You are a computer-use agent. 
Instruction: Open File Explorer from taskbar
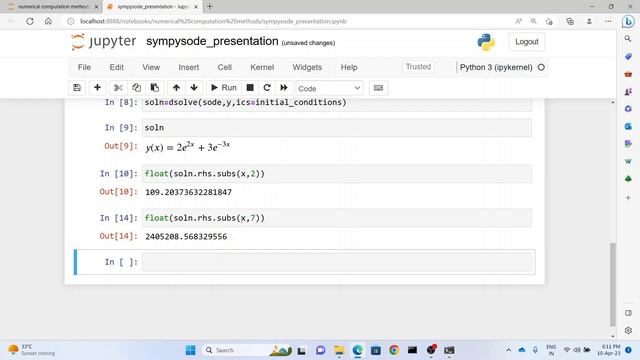point(339,350)
